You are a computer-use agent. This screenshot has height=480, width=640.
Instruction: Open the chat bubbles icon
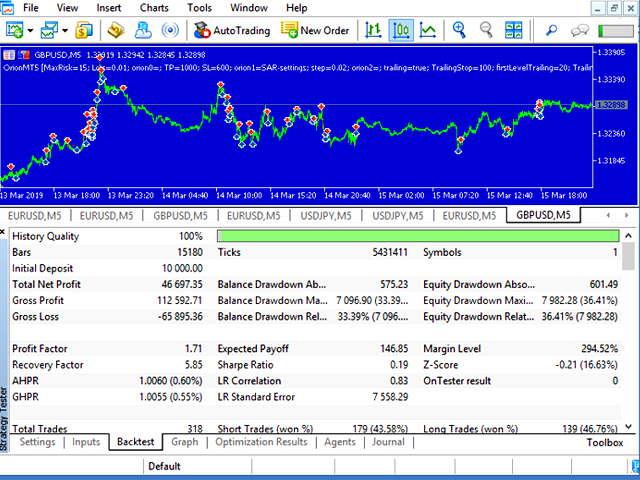[580, 30]
